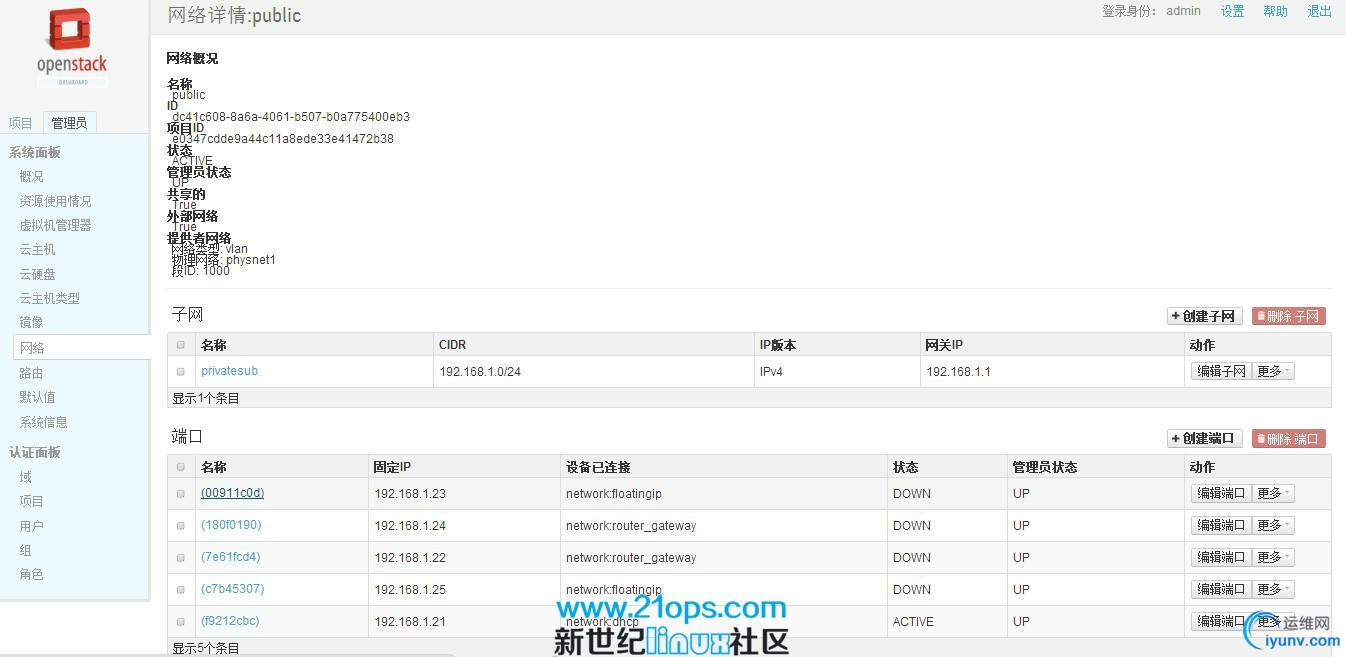Open the privatesub subnet link
The image size is (1346, 657).
click(229, 371)
